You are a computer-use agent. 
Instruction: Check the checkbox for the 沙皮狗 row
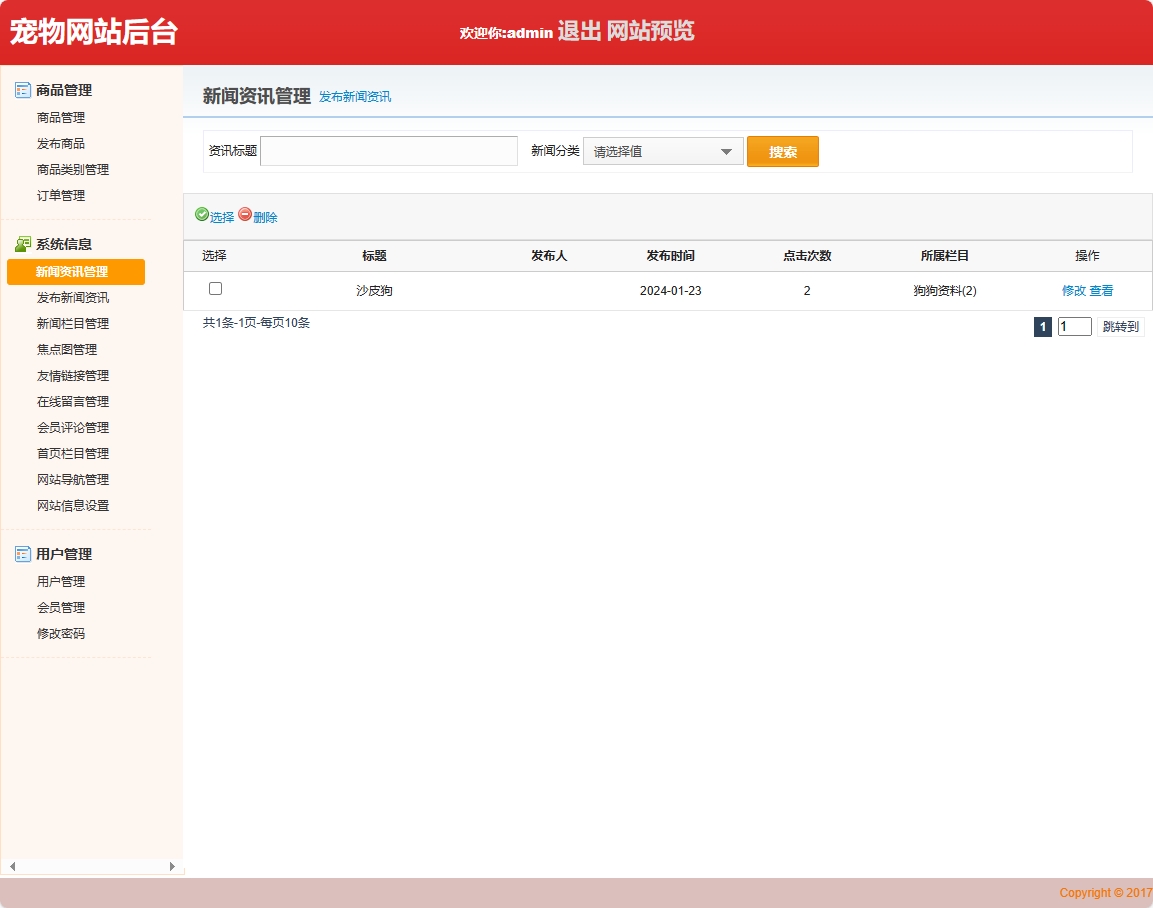215,289
